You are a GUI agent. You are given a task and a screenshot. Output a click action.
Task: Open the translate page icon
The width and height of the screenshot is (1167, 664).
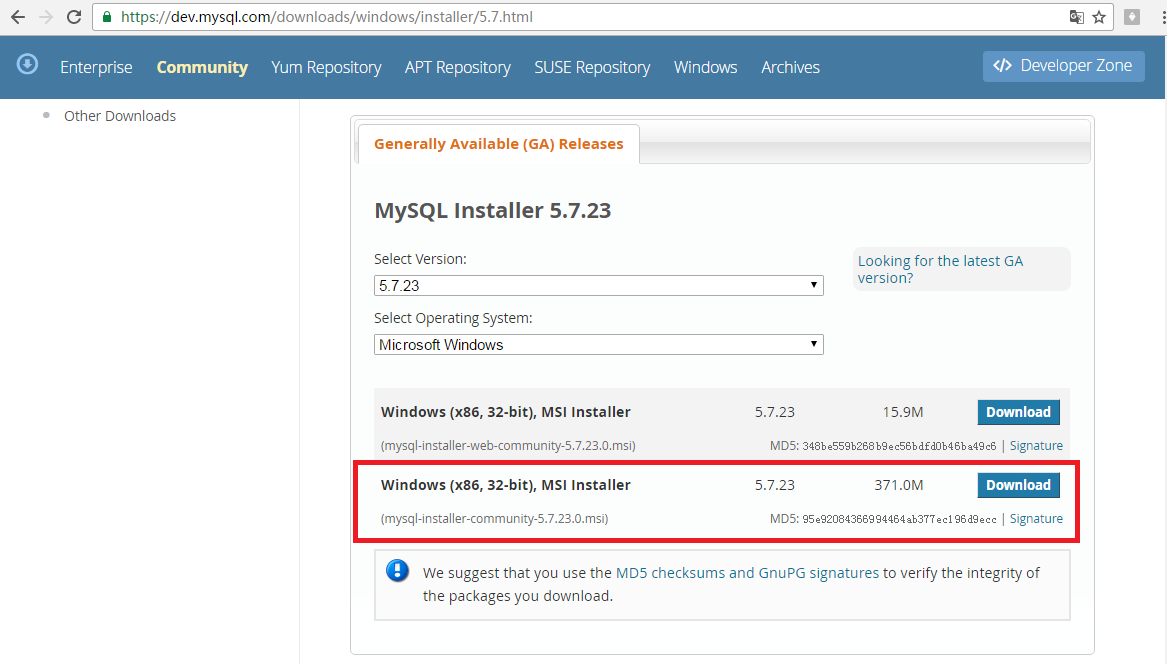1076,16
